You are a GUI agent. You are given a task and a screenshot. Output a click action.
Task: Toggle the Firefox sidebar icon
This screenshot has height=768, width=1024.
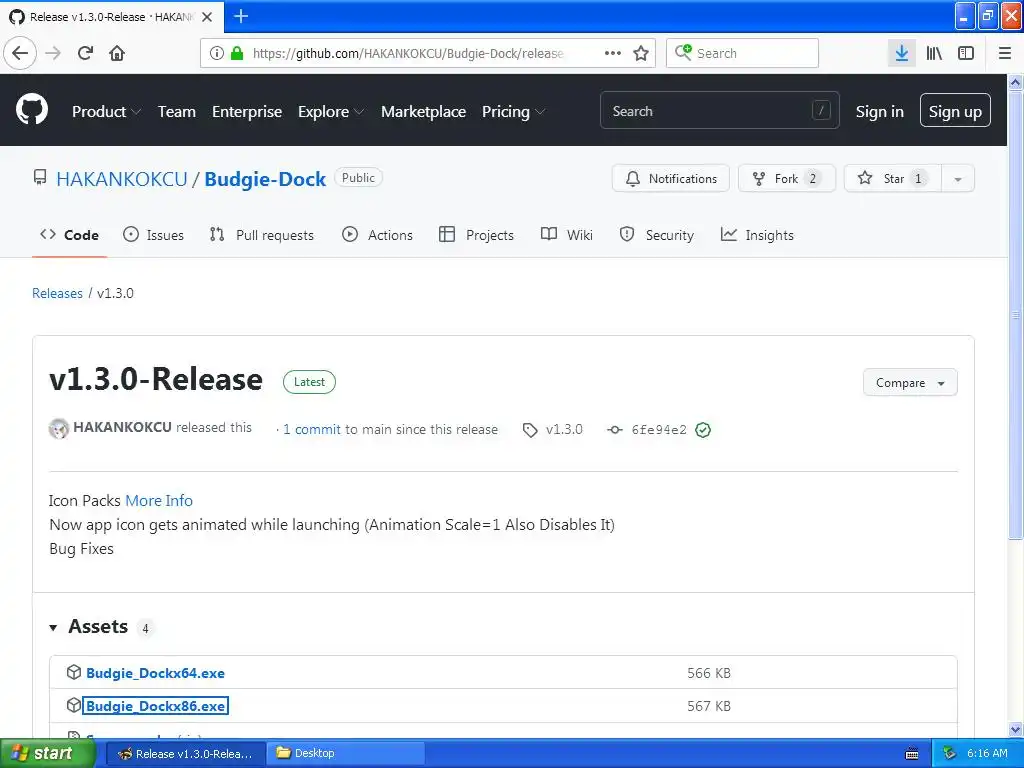[966, 53]
